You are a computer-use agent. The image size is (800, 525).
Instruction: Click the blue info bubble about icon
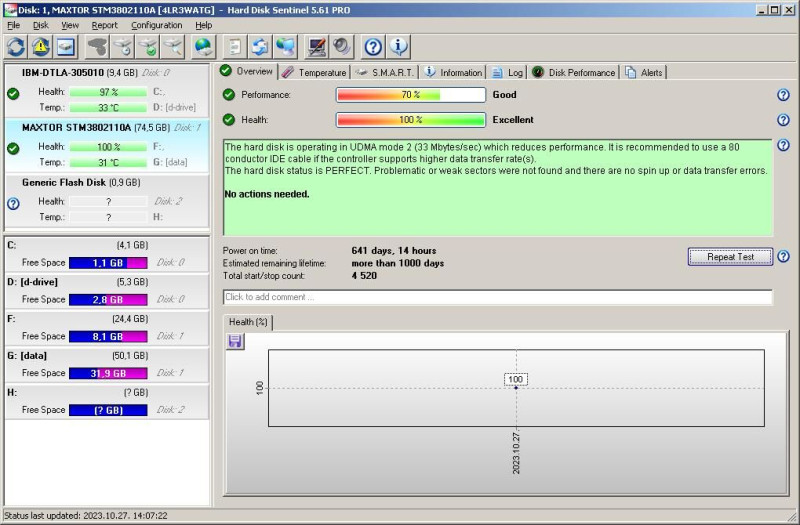point(398,47)
